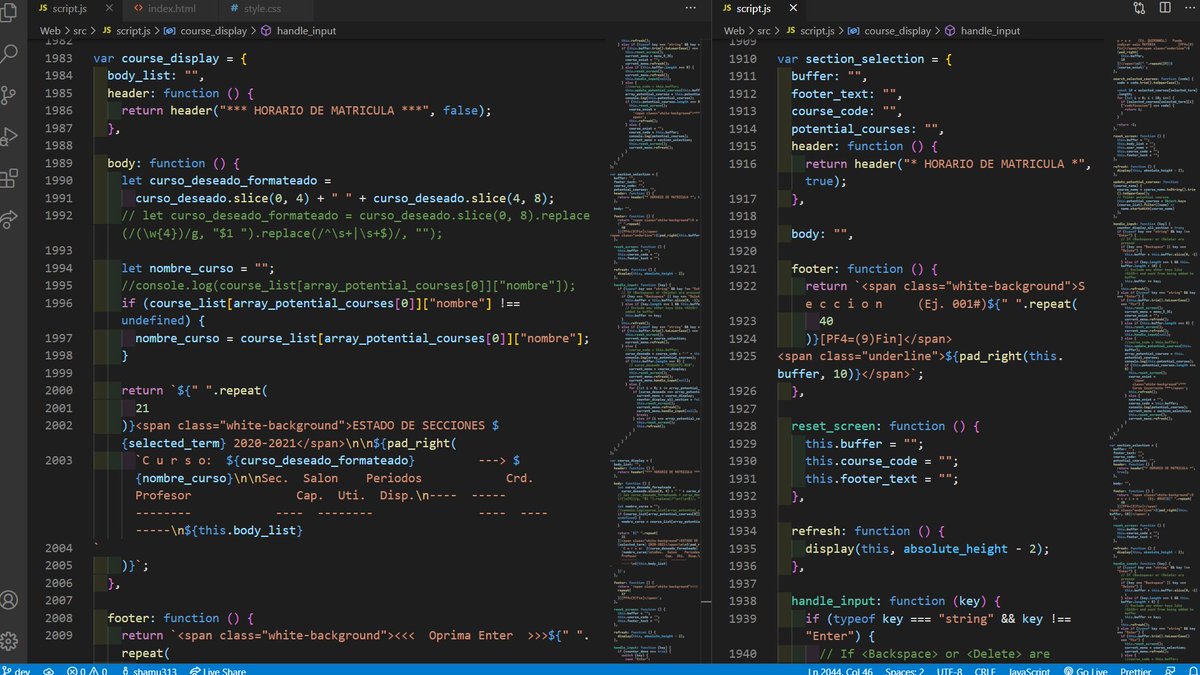
Task: Change language mode JavaScript
Action: [1028, 671]
